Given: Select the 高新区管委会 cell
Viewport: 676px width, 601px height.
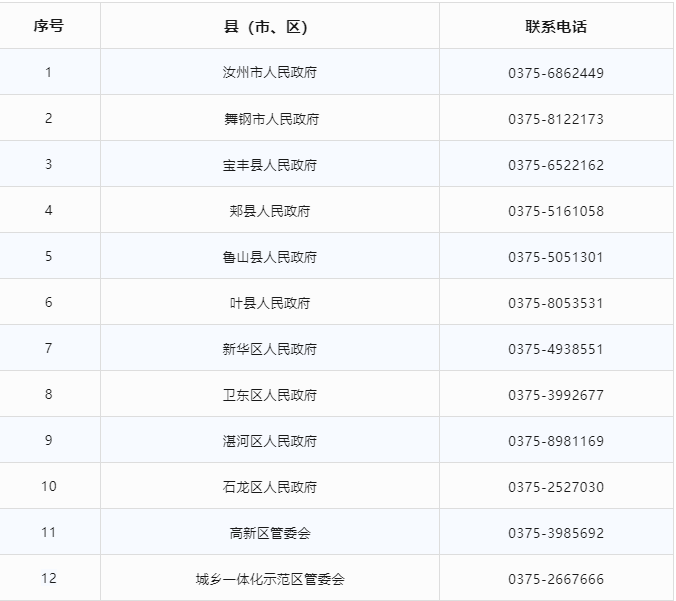Looking at the screenshot, I should tap(270, 533).
